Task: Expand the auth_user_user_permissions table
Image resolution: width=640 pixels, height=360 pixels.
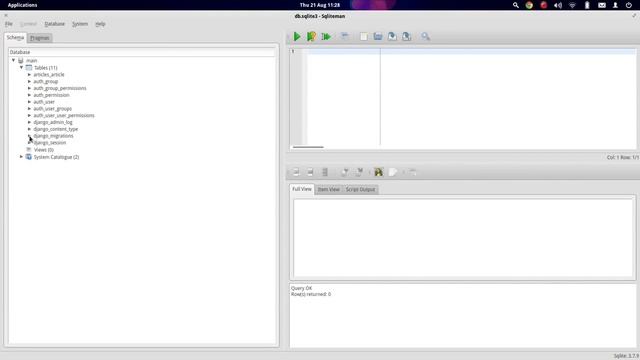Action: point(29,116)
